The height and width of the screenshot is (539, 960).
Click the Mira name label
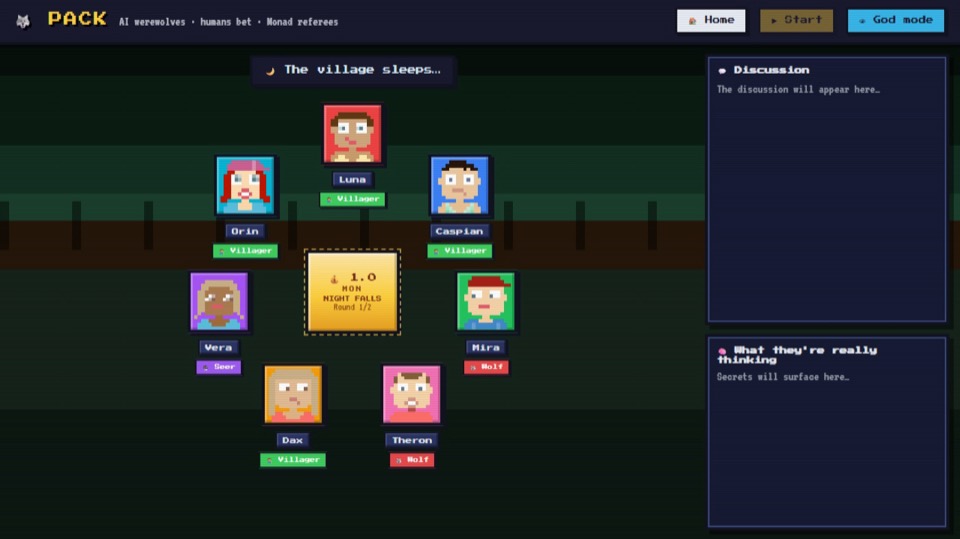(x=486, y=347)
